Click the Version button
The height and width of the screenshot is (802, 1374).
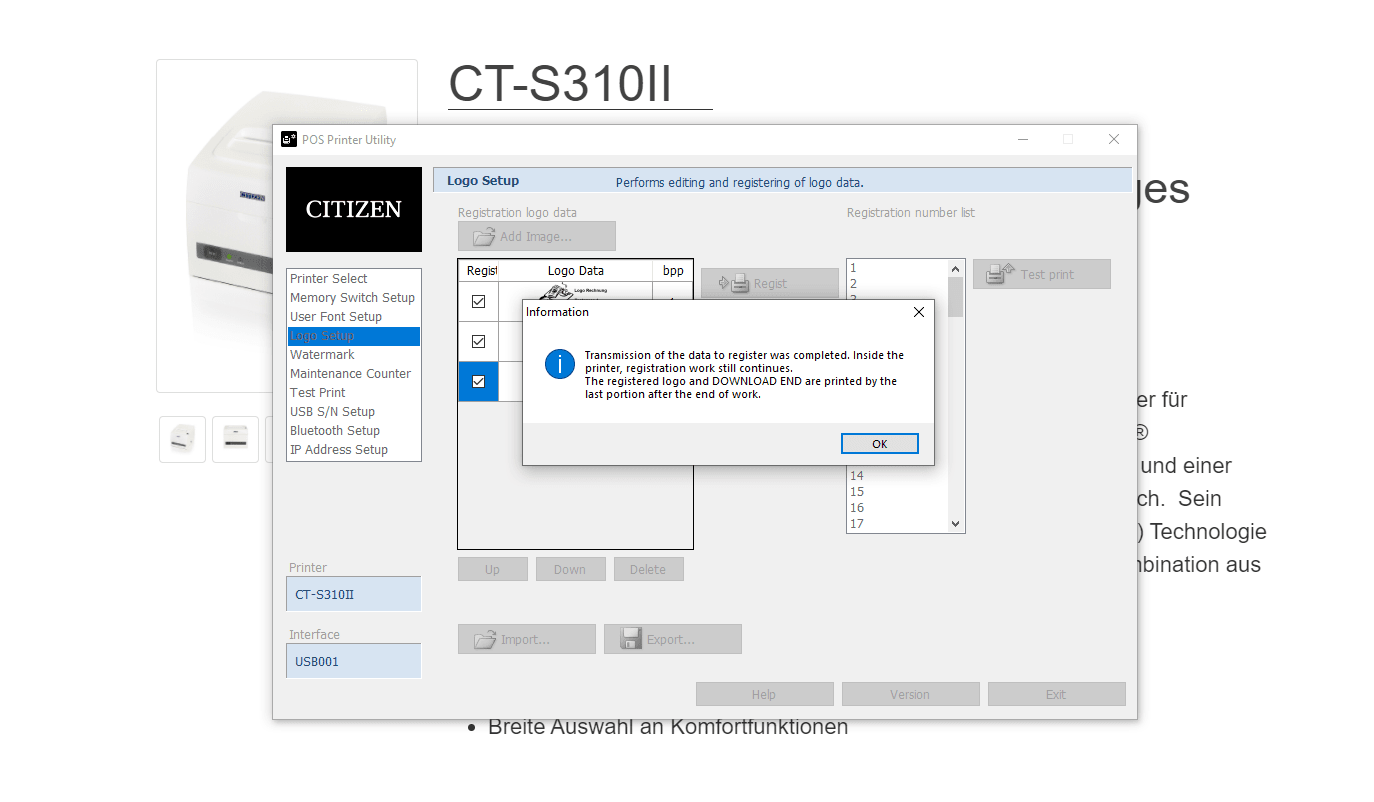[911, 694]
